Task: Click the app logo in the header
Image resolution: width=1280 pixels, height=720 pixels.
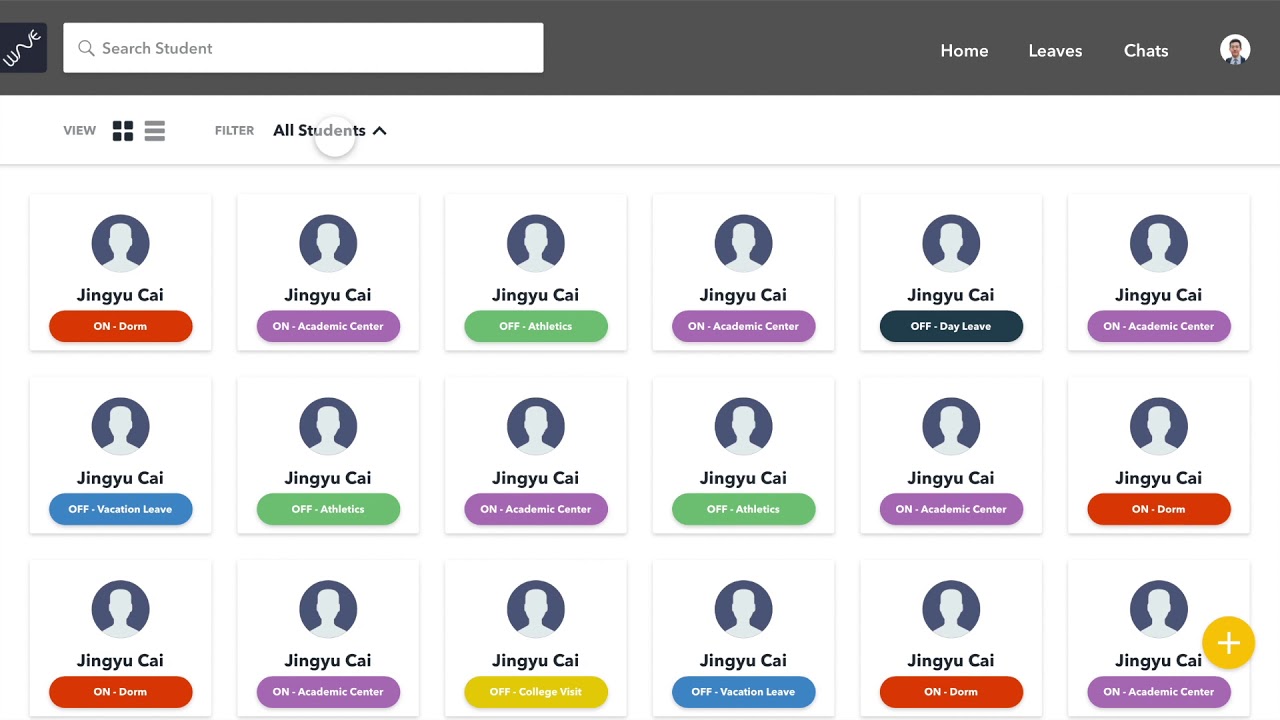Action: pos(22,48)
